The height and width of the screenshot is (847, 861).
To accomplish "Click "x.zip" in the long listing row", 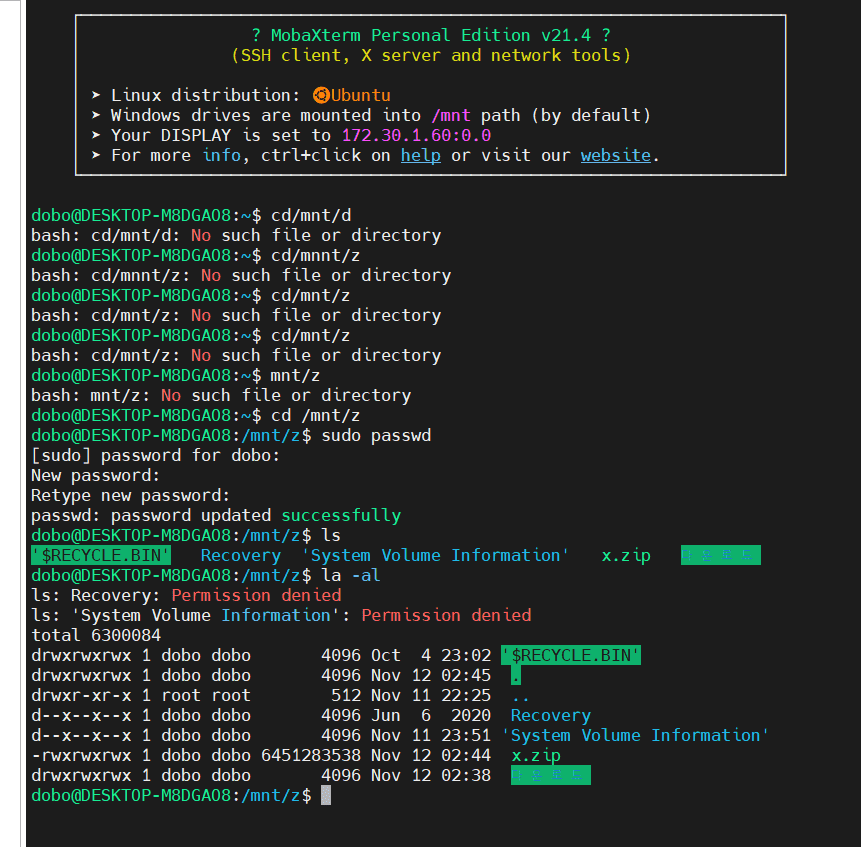I will pos(536,756).
